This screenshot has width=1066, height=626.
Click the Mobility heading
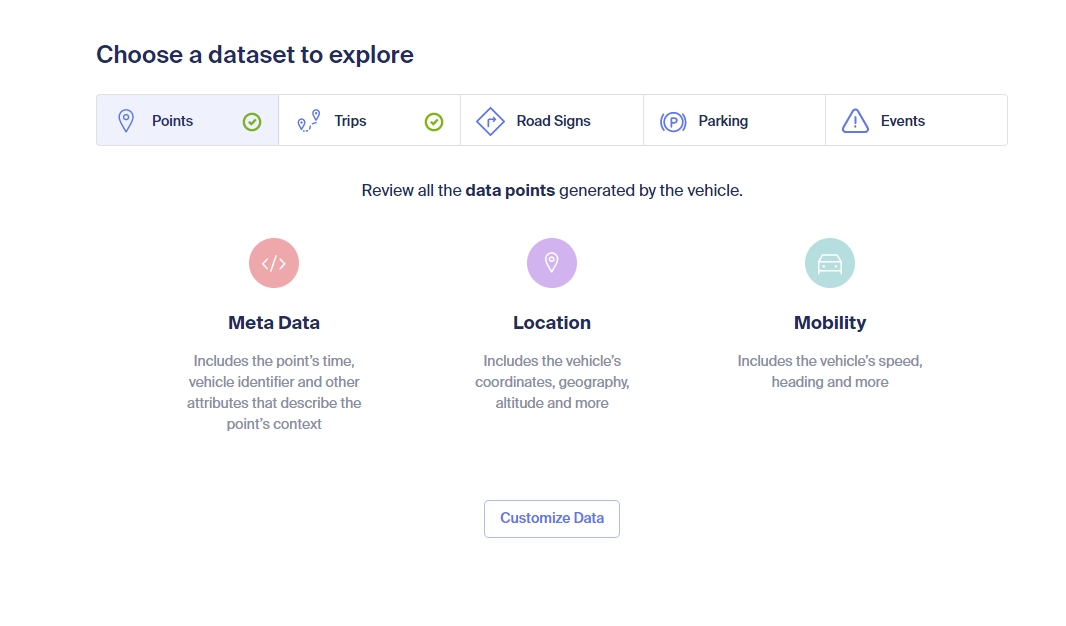click(x=830, y=323)
